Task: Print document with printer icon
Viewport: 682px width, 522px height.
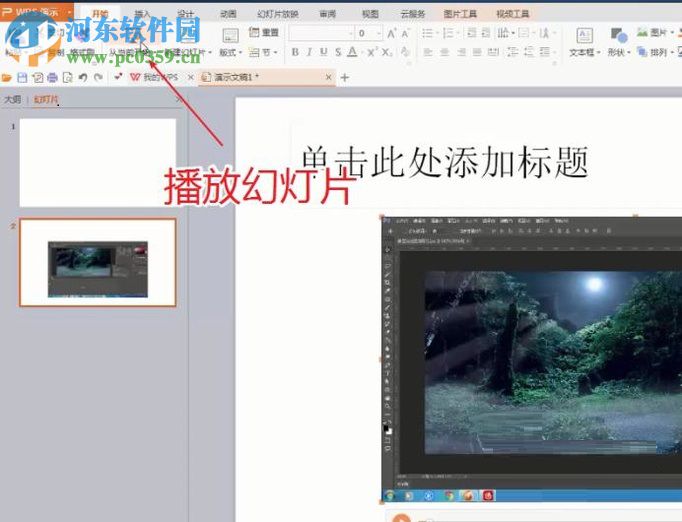Action: click(x=52, y=77)
